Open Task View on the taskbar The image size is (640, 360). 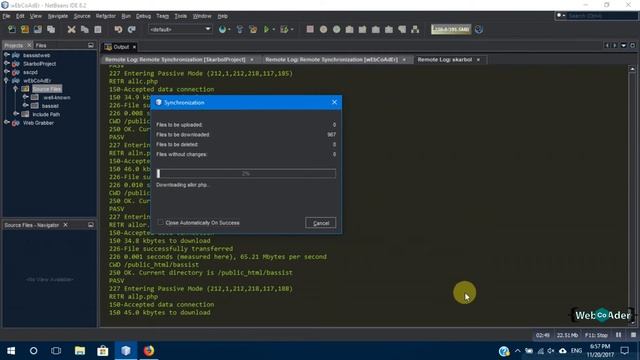[x=56, y=351]
